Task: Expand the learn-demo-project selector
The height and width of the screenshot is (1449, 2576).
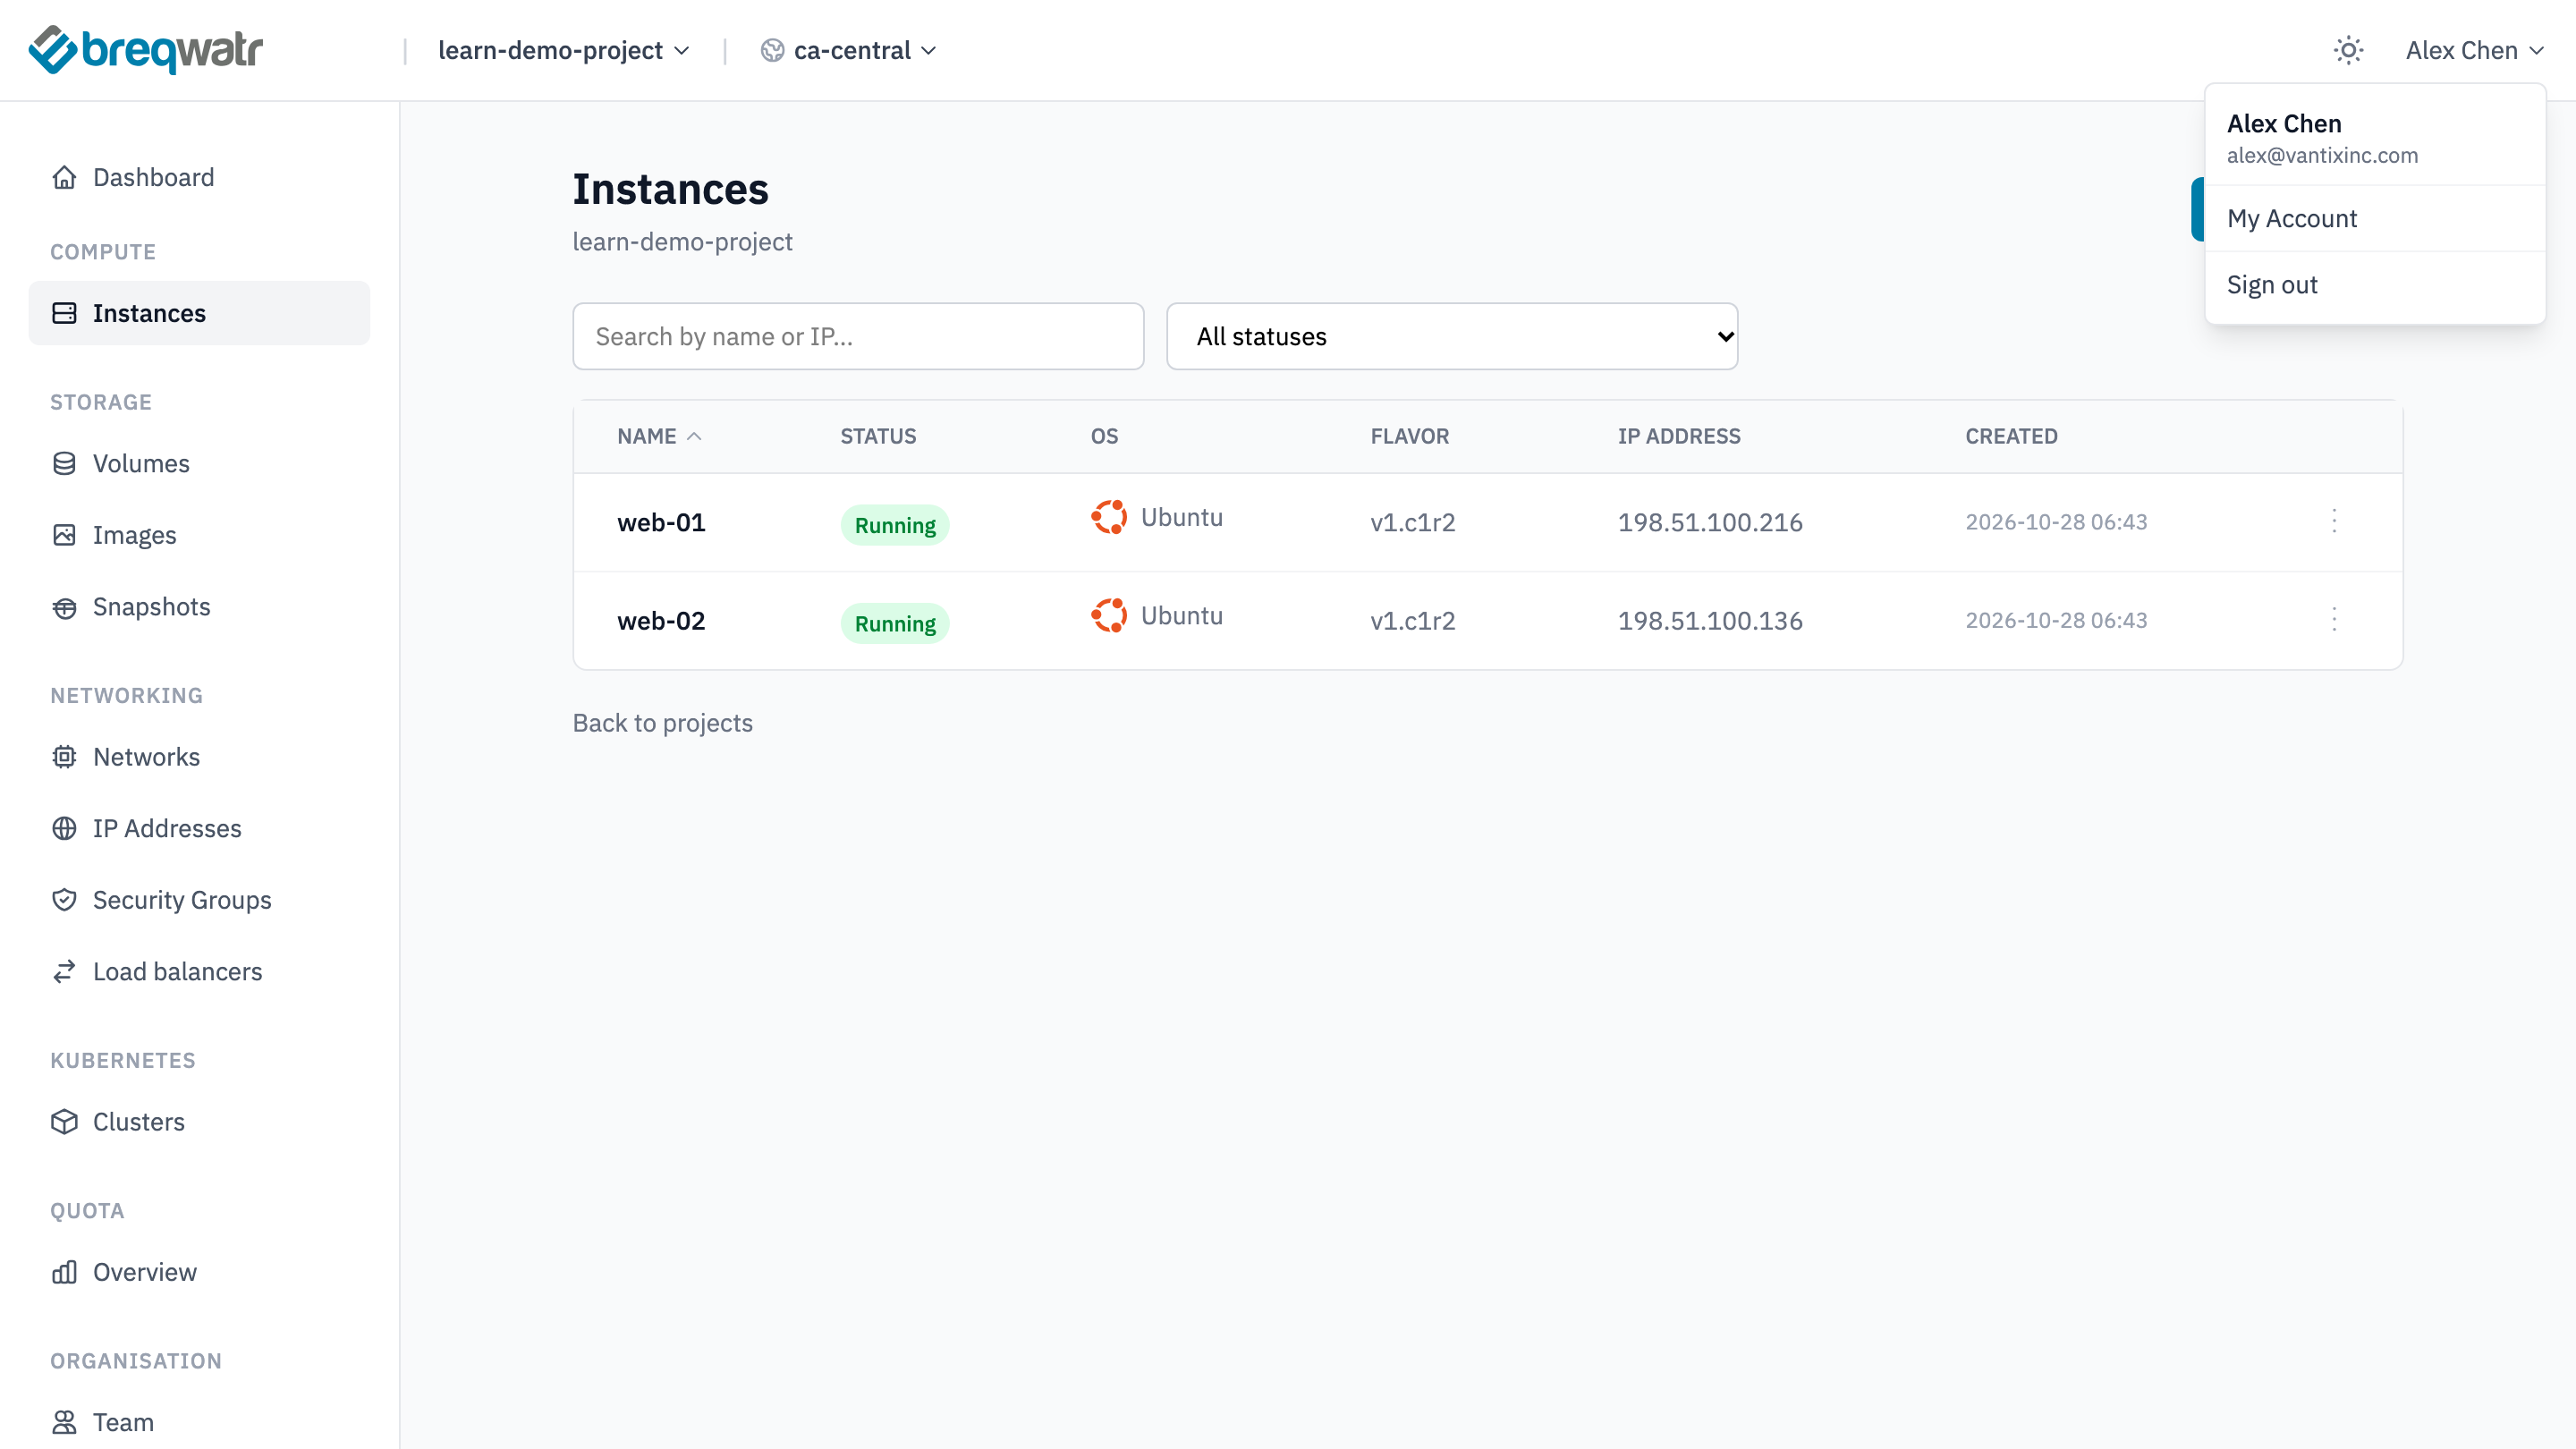Action: [x=564, y=50]
